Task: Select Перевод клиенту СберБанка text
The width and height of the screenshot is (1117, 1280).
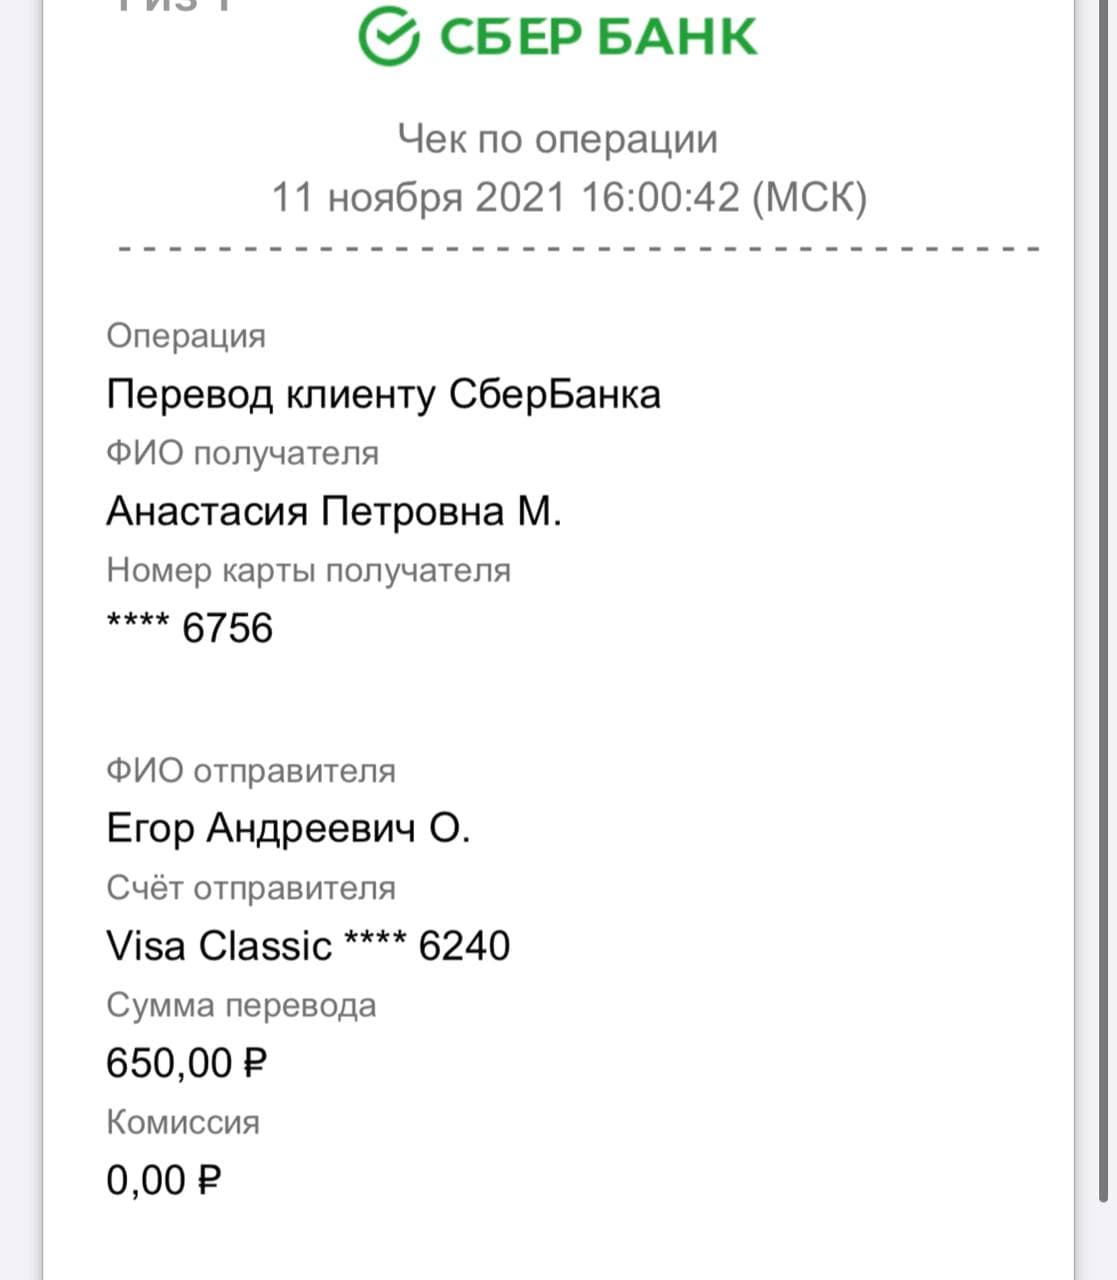Action: pyautogui.click(x=383, y=394)
